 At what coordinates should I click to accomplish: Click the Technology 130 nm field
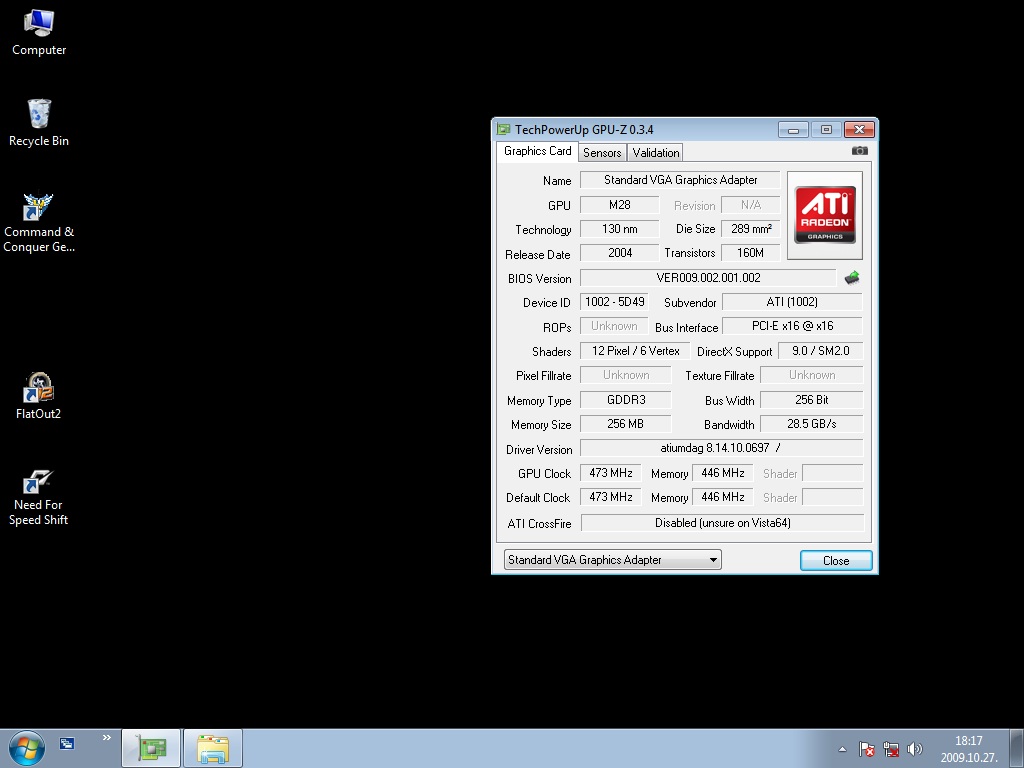pyautogui.click(x=620, y=229)
